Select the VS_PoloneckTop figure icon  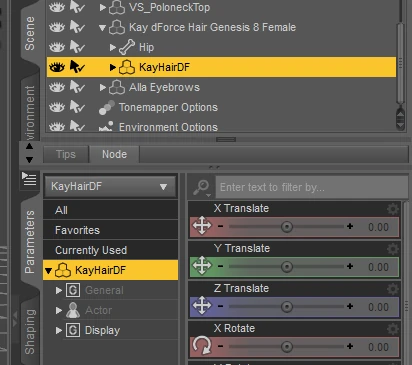pos(117,7)
